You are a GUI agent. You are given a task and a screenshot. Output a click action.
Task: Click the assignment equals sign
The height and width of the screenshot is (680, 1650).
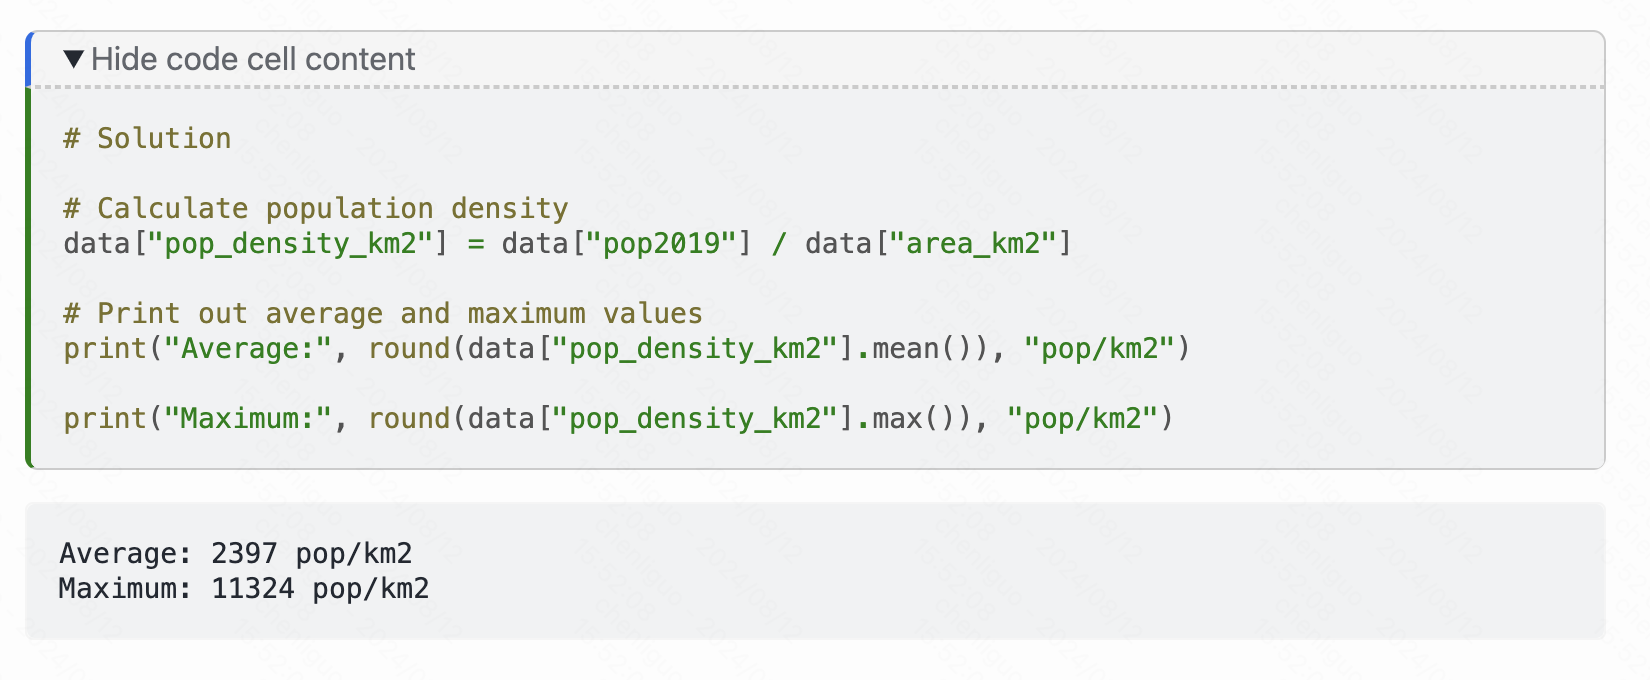coord(475,243)
